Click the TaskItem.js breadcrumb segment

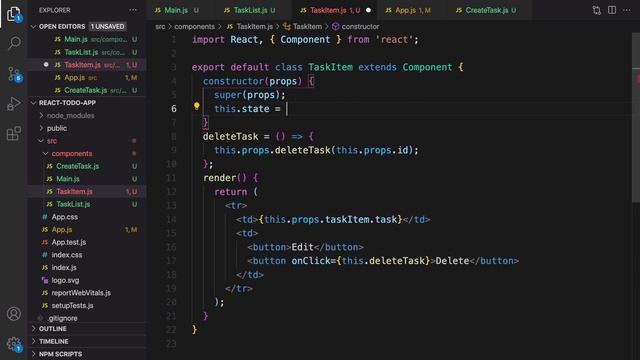[250, 27]
